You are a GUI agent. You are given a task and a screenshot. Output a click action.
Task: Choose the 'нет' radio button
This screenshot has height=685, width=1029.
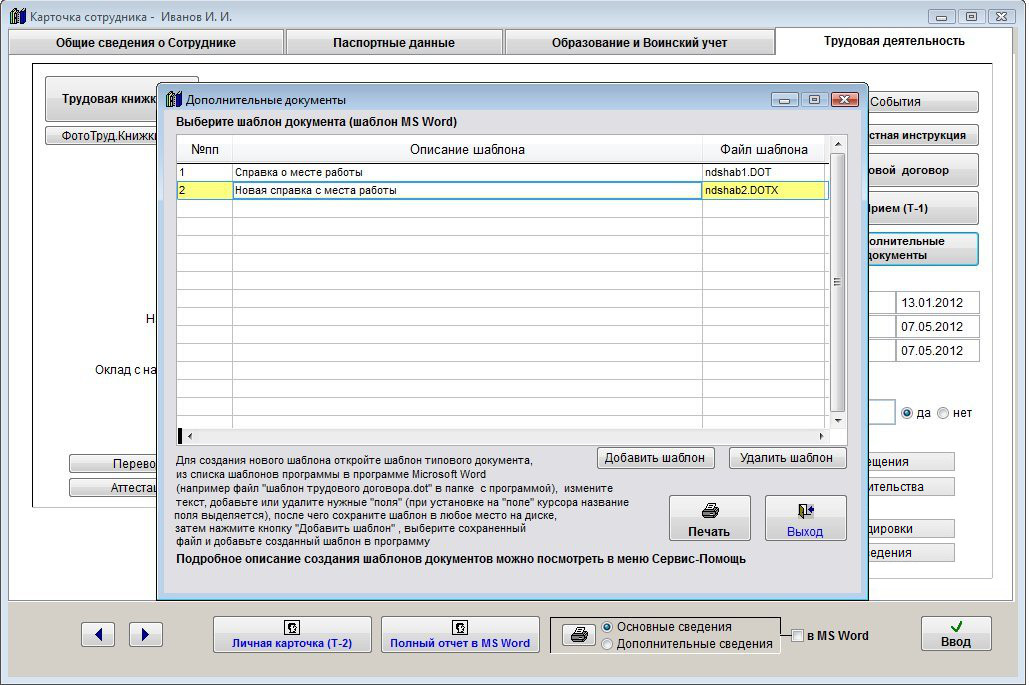click(943, 413)
